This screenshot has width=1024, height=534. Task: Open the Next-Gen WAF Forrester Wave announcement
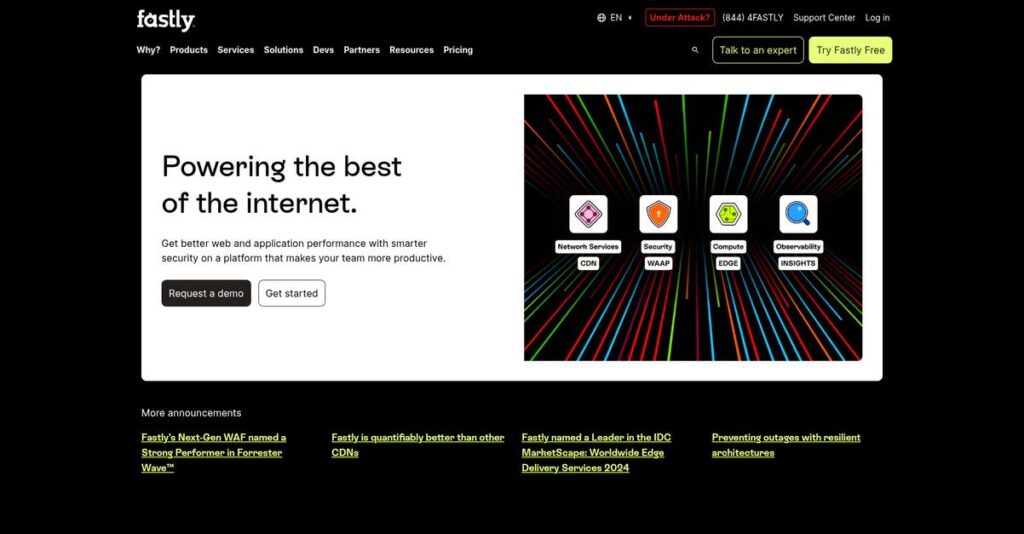(x=214, y=452)
